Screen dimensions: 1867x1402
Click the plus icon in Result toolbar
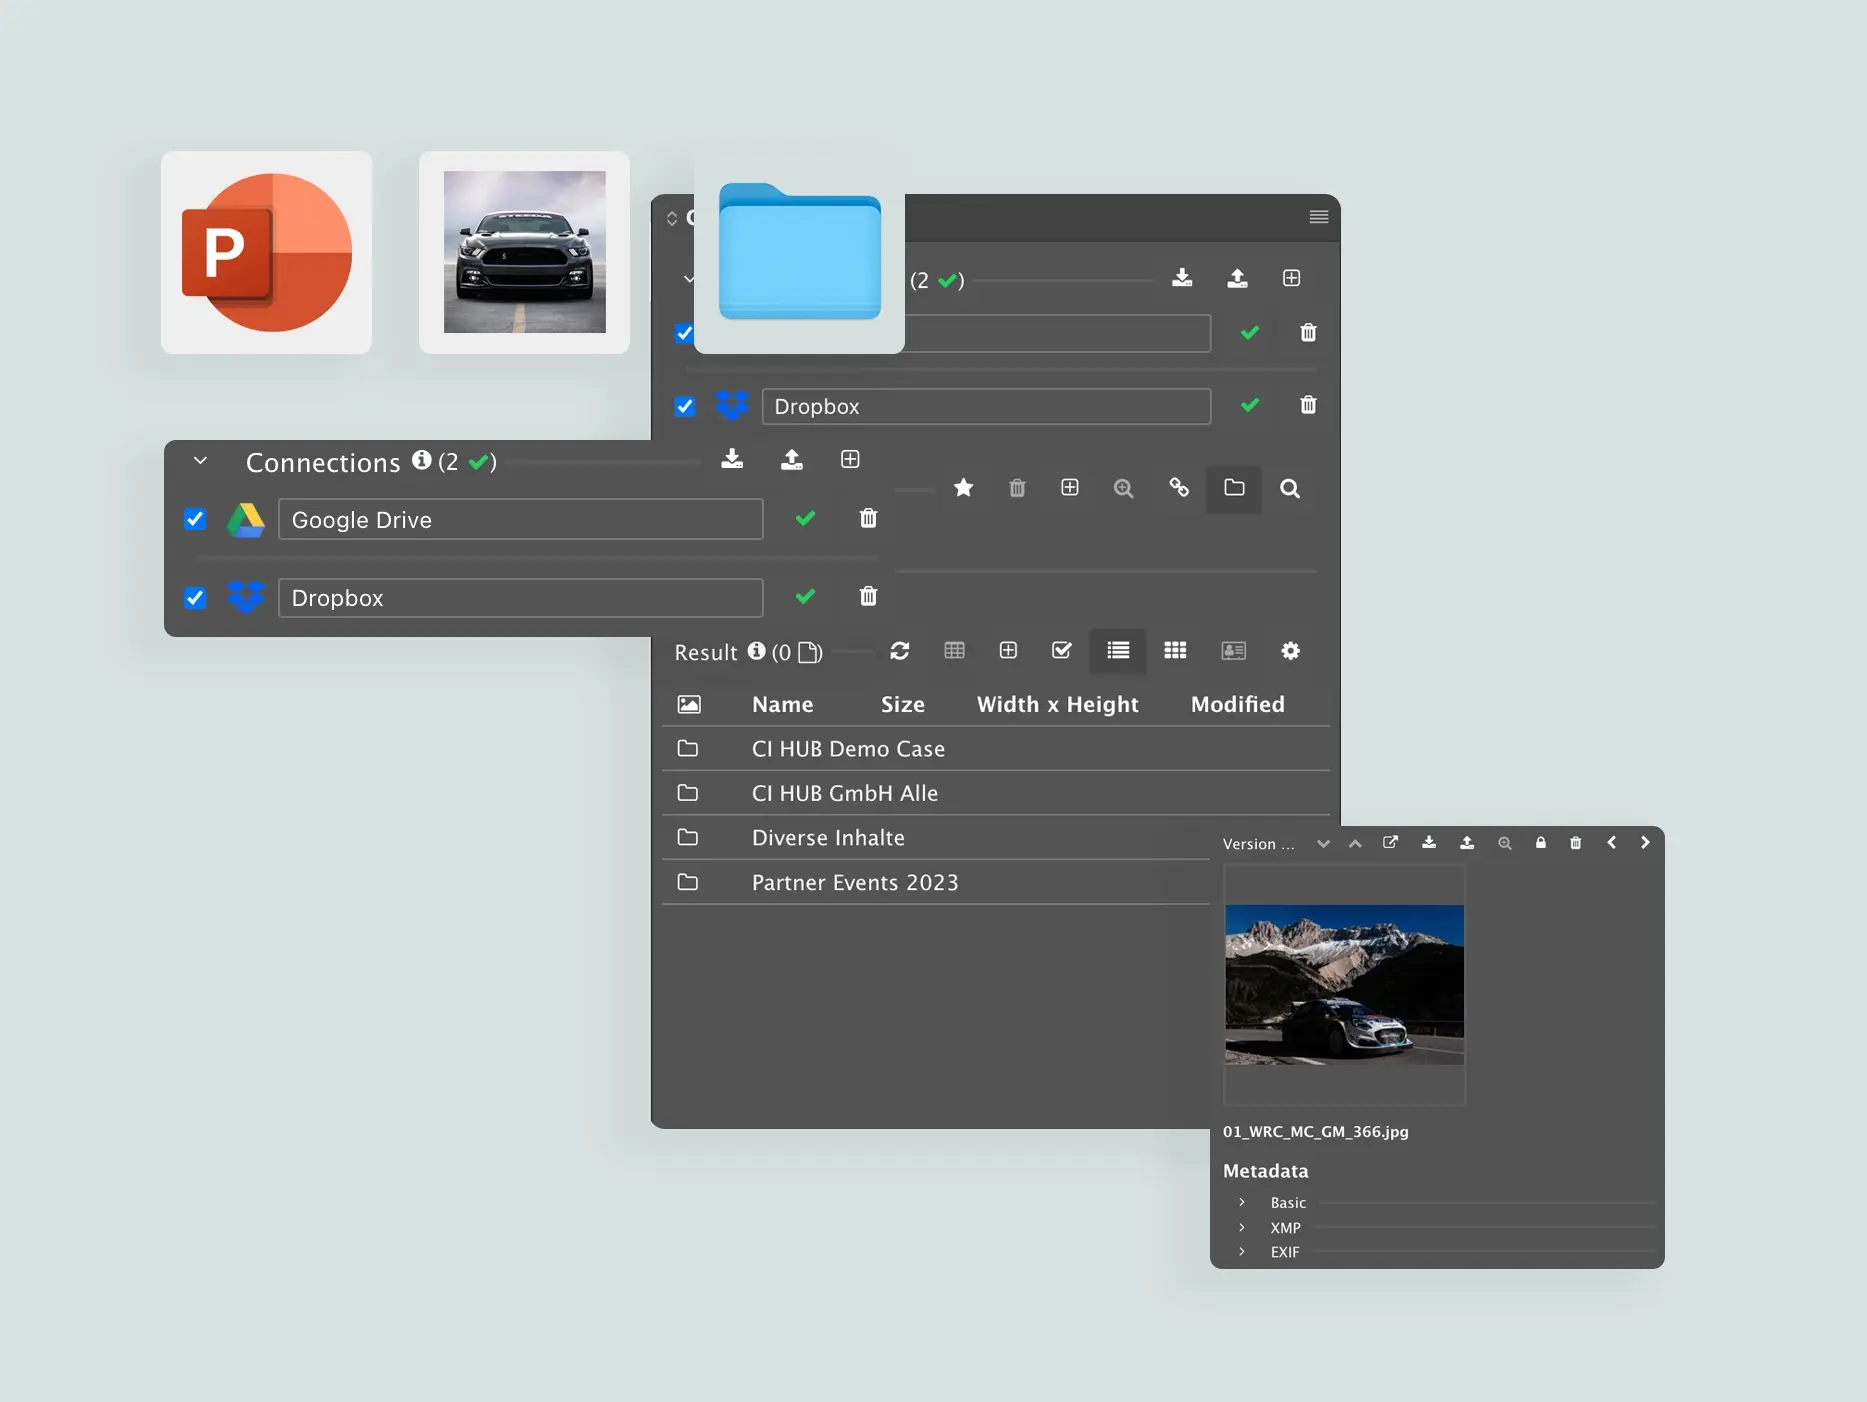(x=1008, y=650)
